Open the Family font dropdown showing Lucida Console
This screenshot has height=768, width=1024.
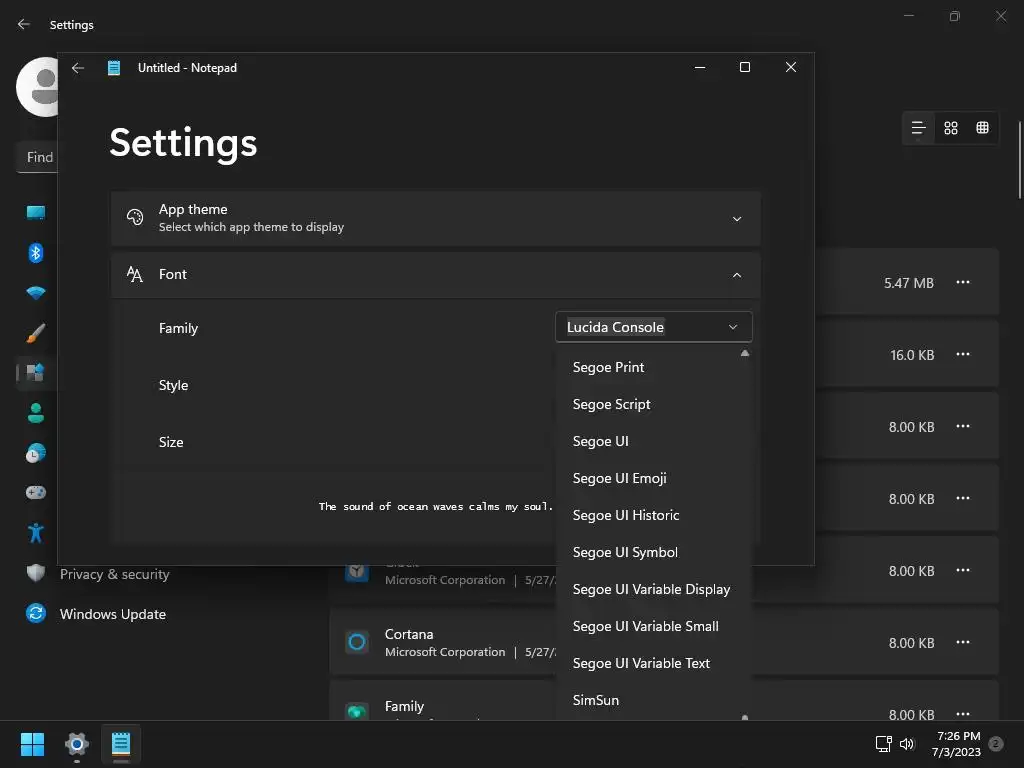click(x=653, y=327)
